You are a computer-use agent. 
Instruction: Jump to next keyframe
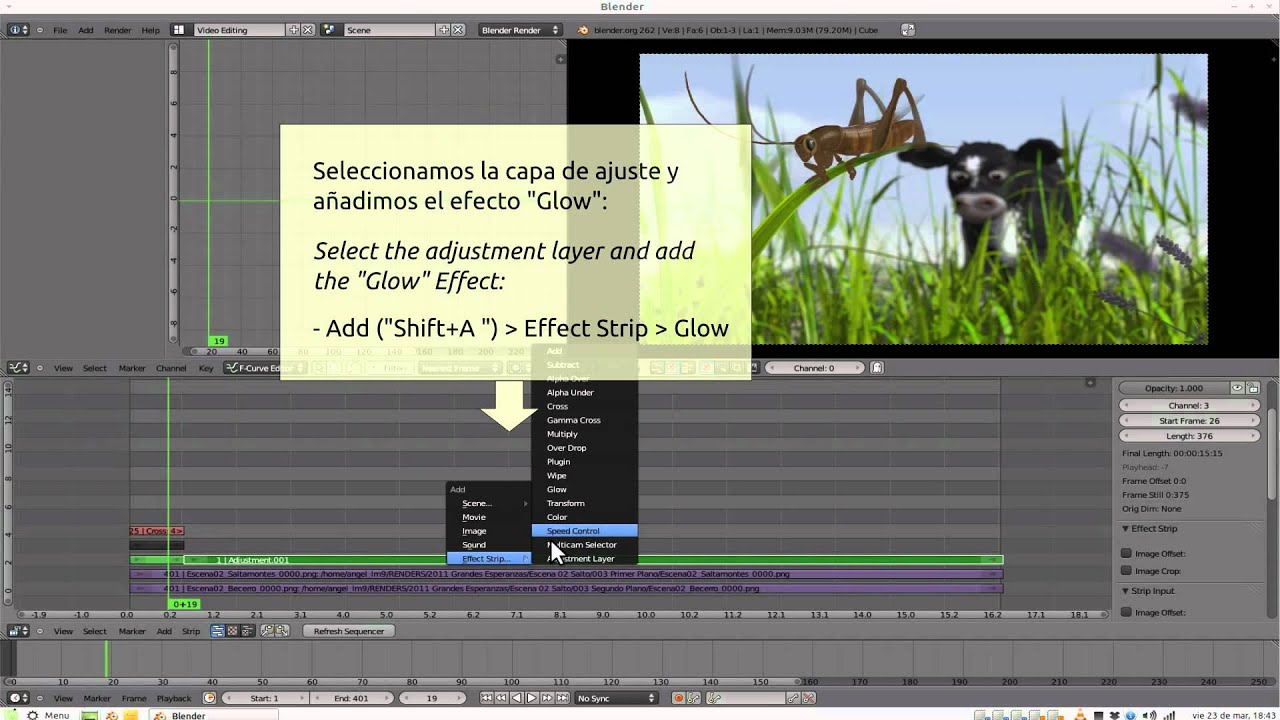pyautogui.click(x=547, y=698)
